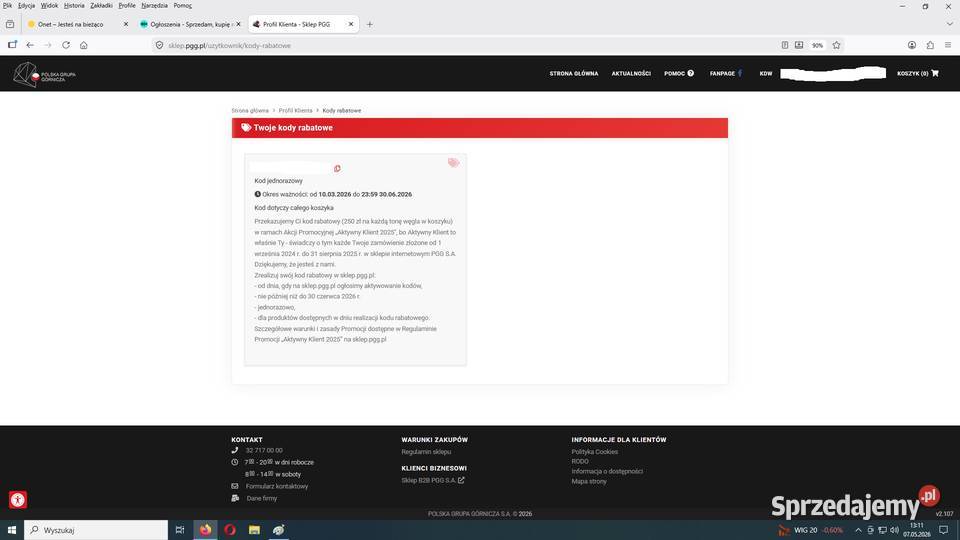The image size is (960, 540).
Task: Open the accessibility widget icon
Action: pyautogui.click(x=18, y=500)
